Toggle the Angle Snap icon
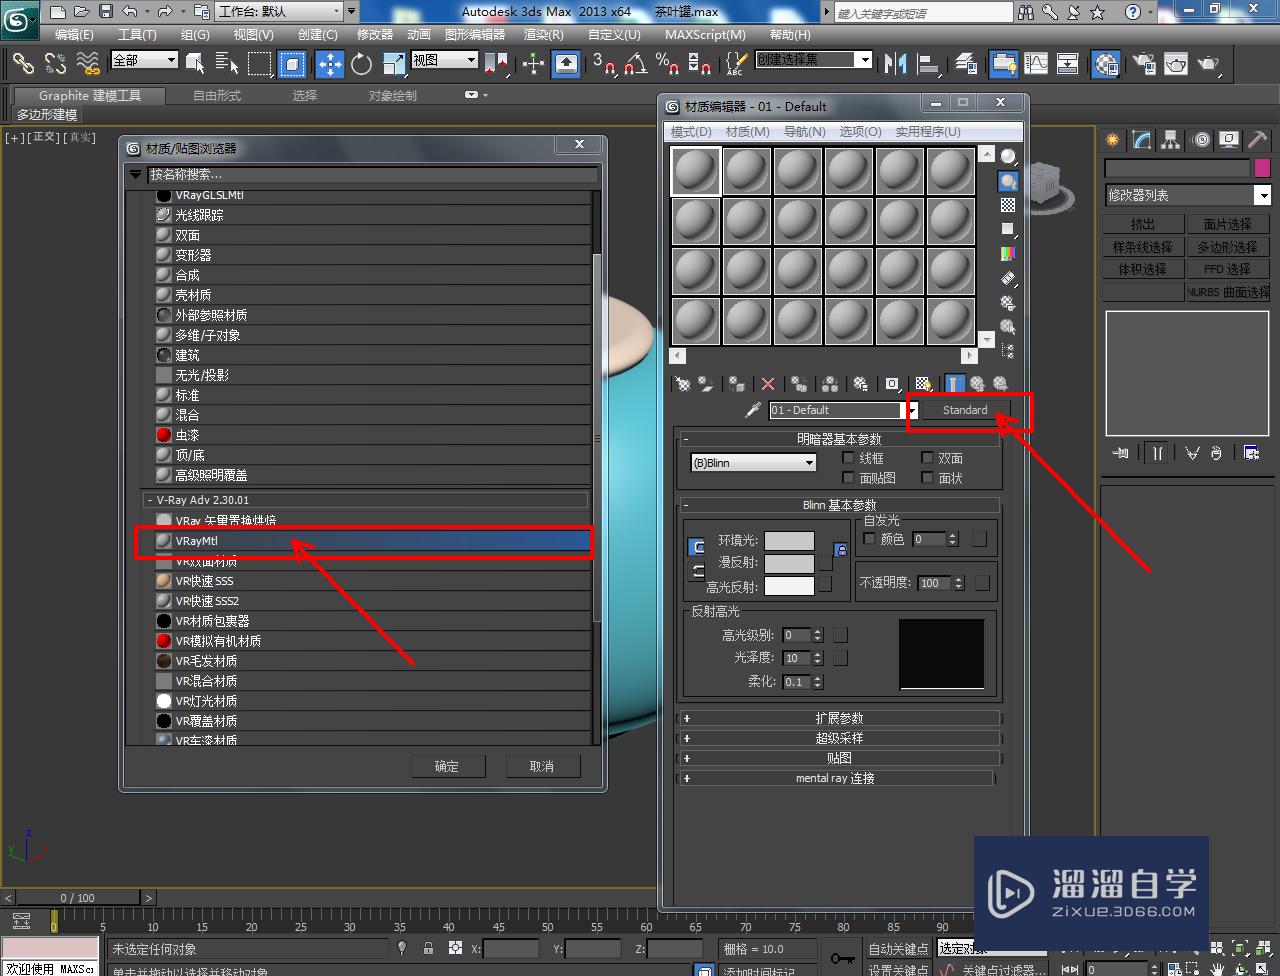Viewport: 1280px width, 976px height. pyautogui.click(x=634, y=63)
